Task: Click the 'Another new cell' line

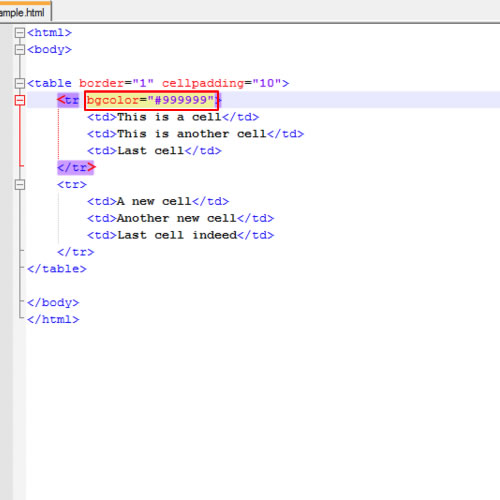Action: [181, 218]
